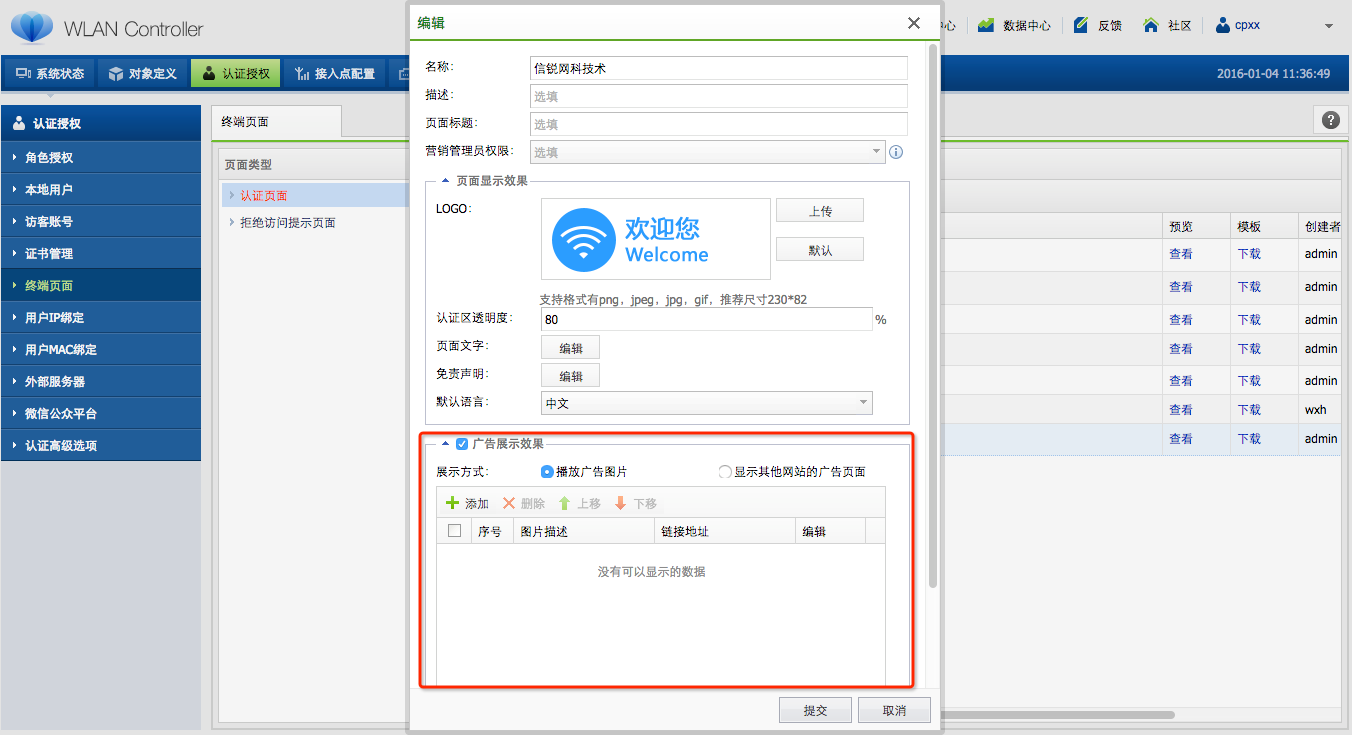Screen dimensions: 1352x735
Task: Click the 默认 button beside the logo
Action: tap(820, 250)
